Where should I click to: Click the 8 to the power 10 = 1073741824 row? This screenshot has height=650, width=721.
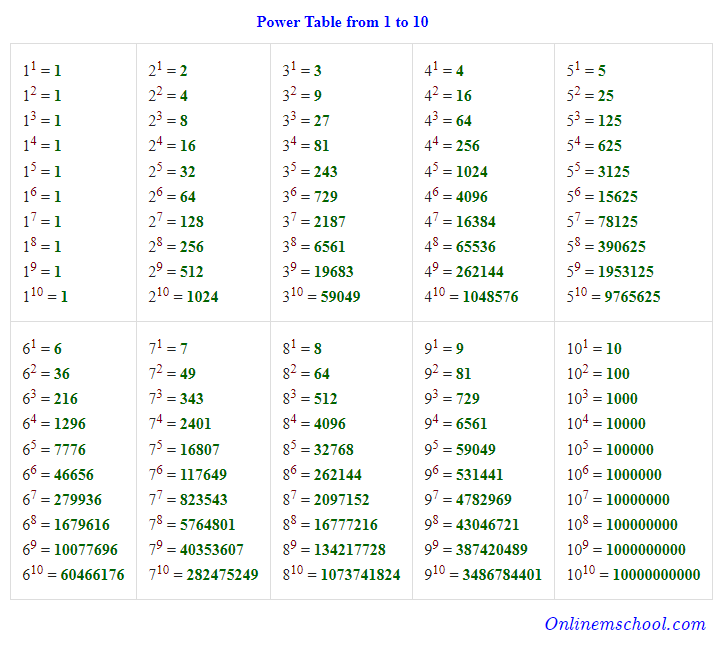[x=341, y=574]
